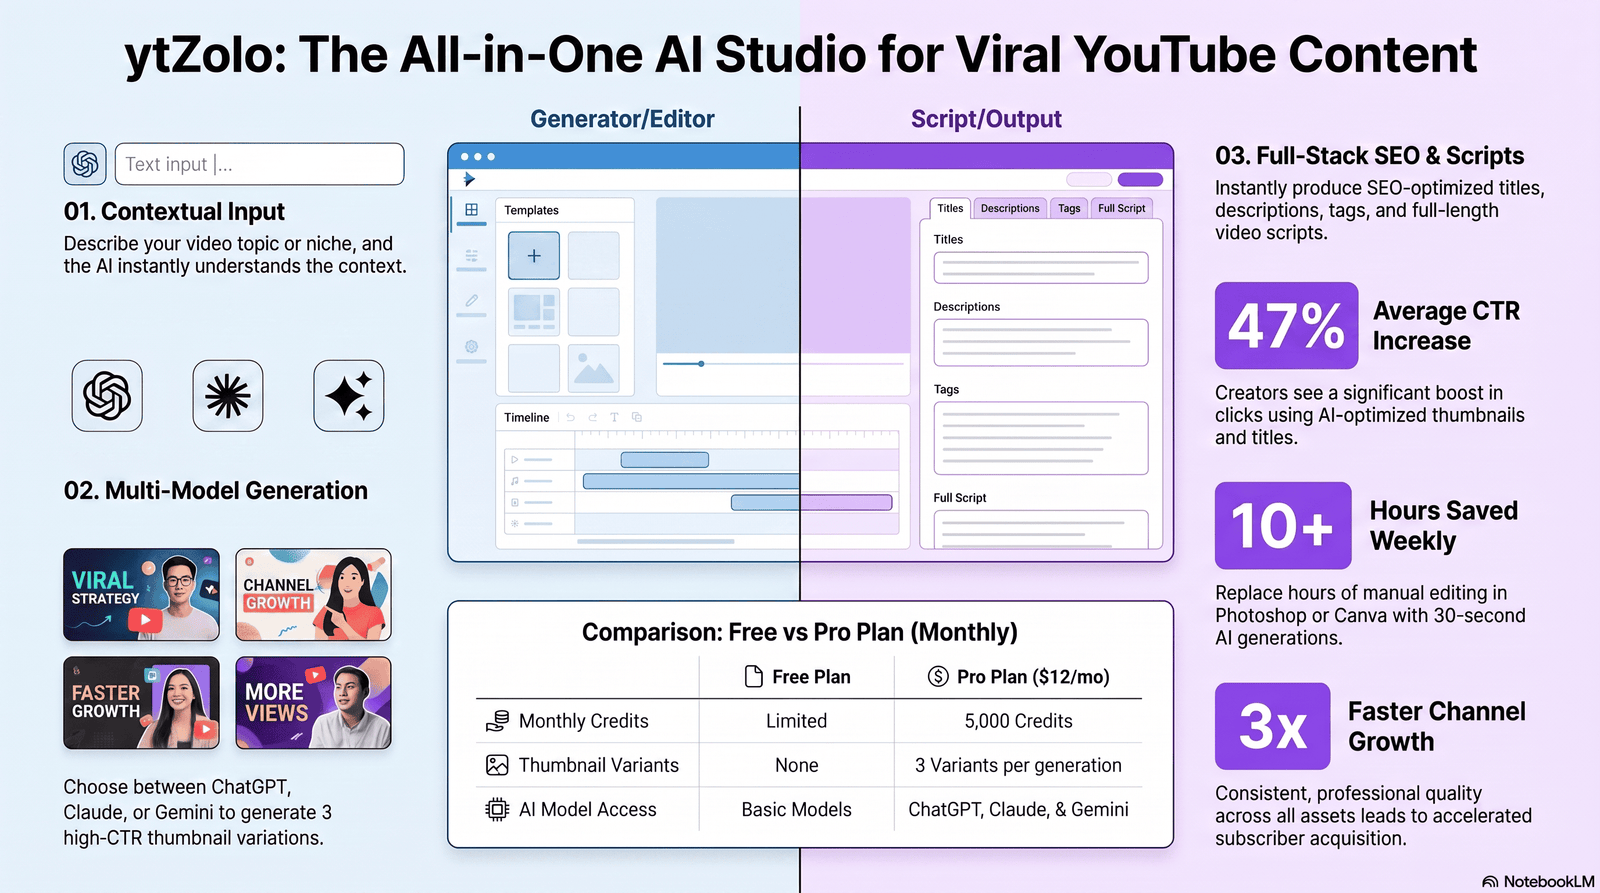Click the Descriptions output text box
1600x893 pixels.
(x=1041, y=343)
